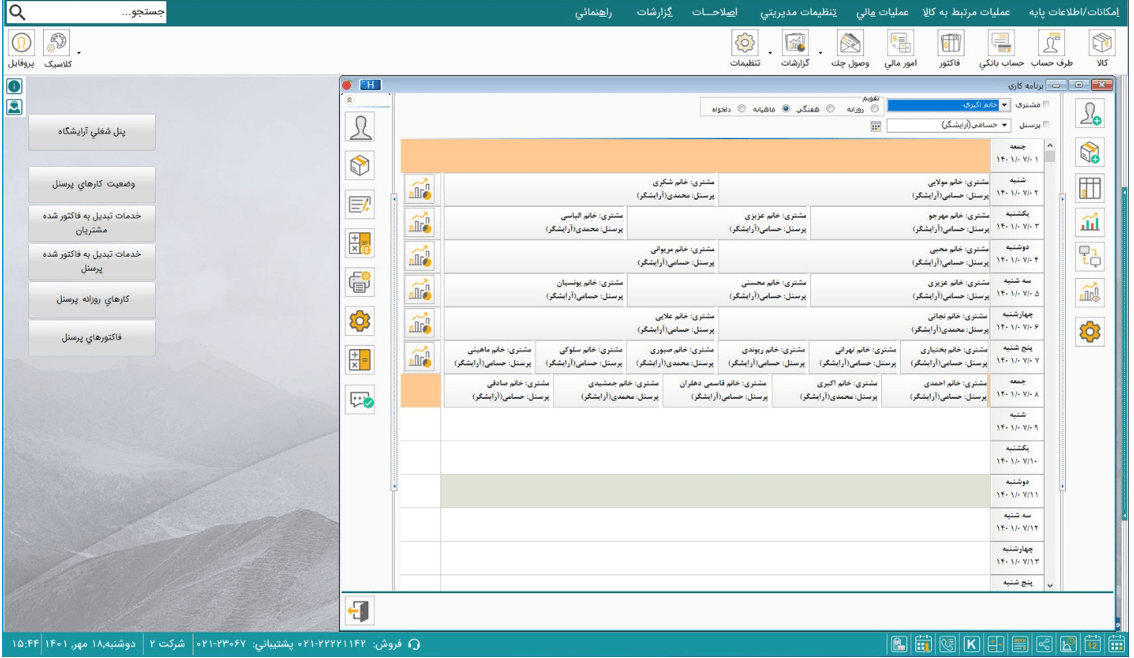Viewport: 1134px width, 658px height.
Task: Open the گزارشات menu in menu bar
Action: point(655,12)
